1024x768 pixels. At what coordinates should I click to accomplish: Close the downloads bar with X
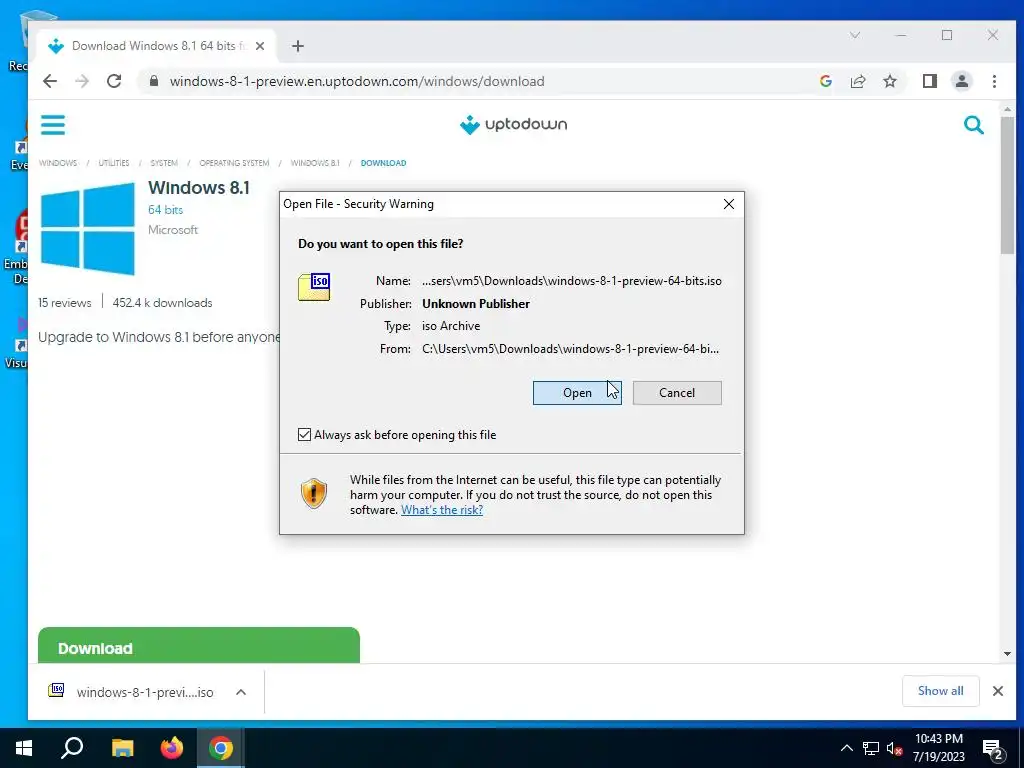997,691
